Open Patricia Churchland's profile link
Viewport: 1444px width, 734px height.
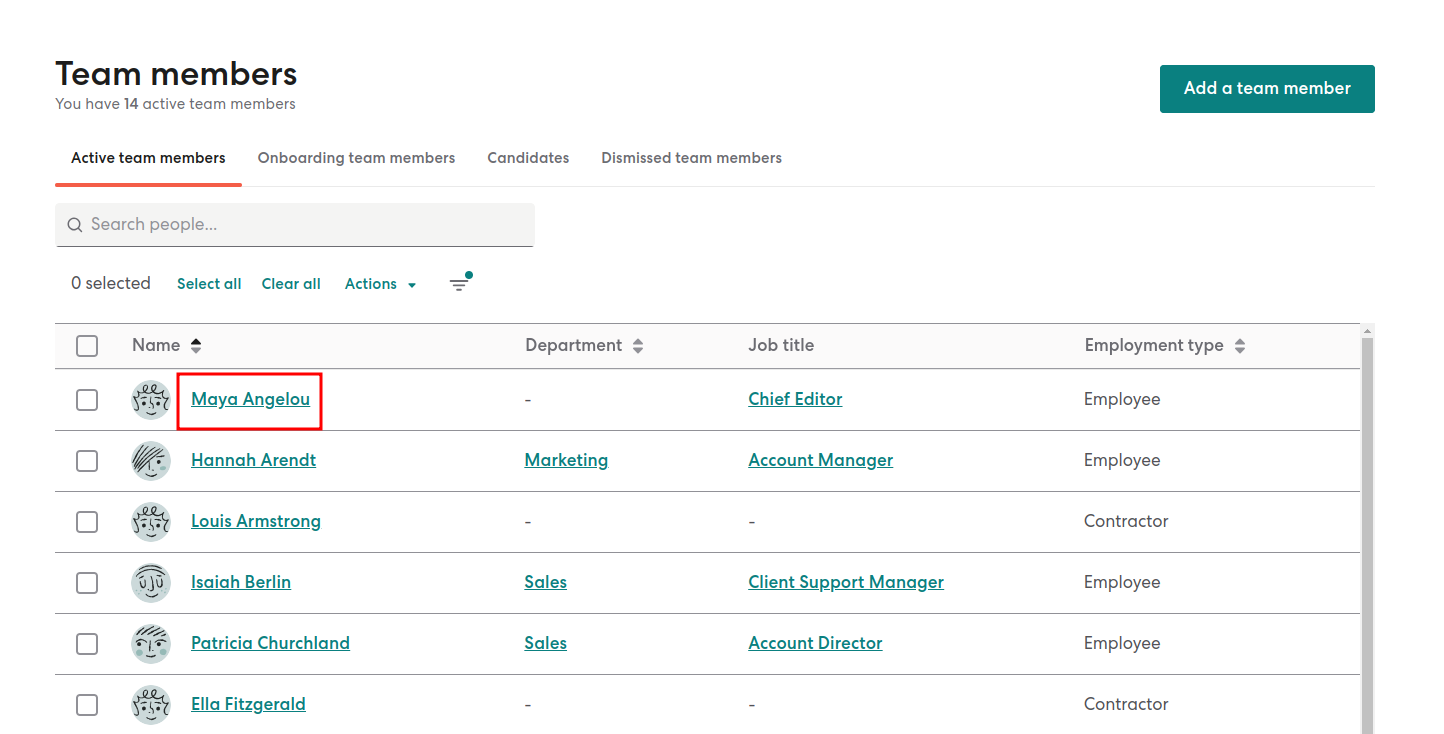click(x=271, y=643)
